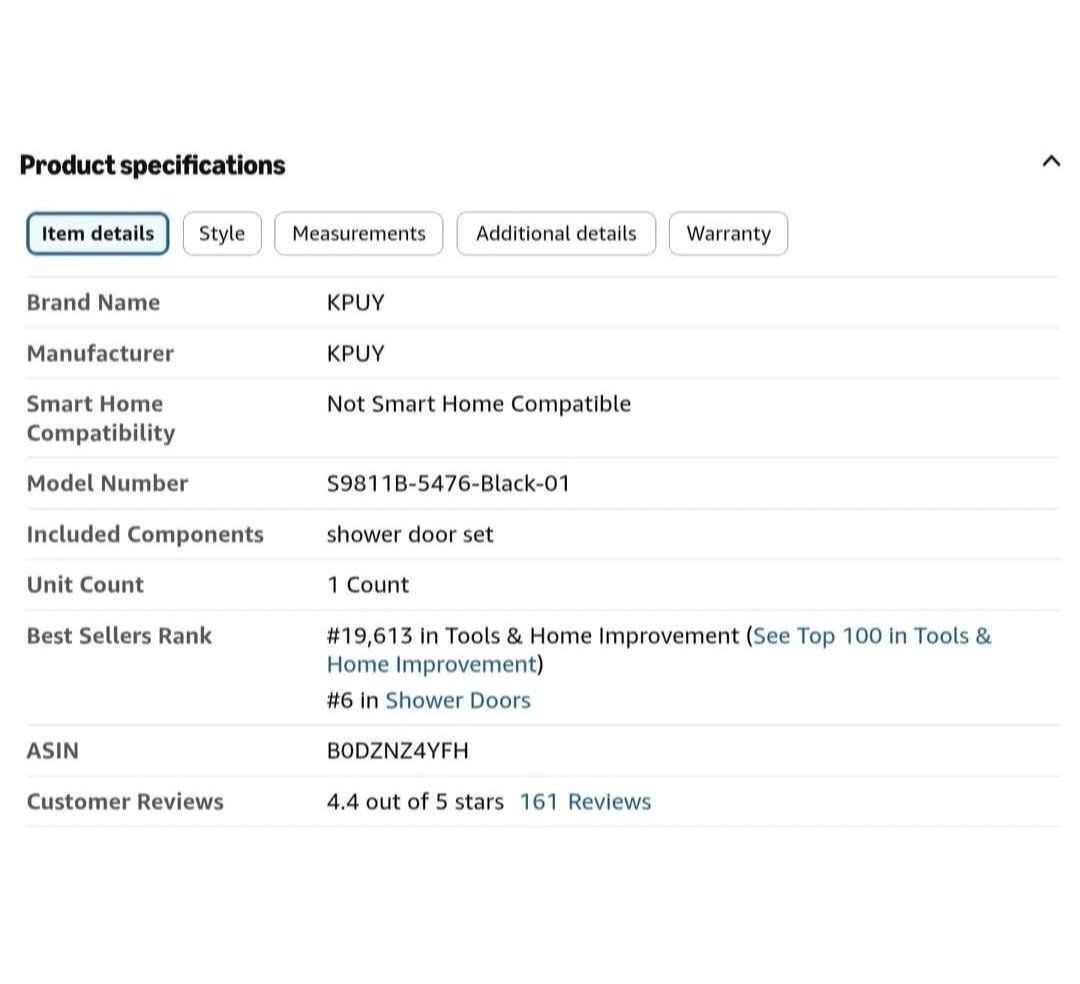The width and height of the screenshot is (1080, 984).
Task: Select the Unit Count label
Action: coord(85,585)
